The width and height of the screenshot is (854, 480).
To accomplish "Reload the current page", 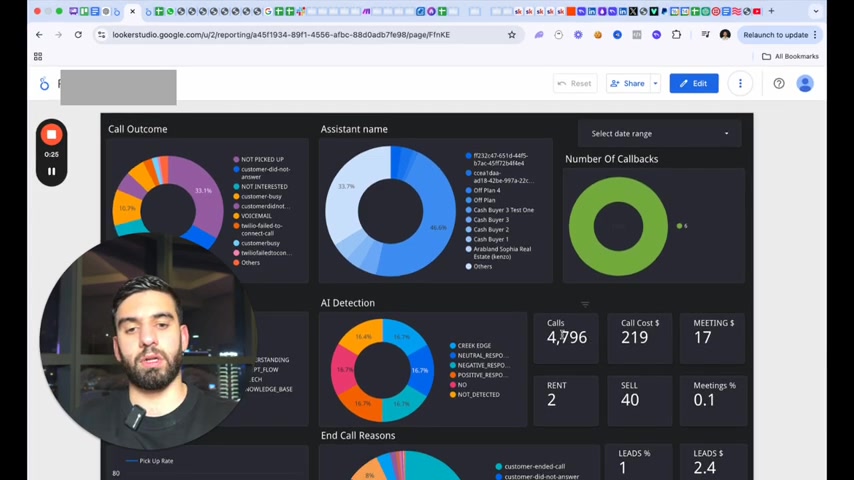I will pos(78,35).
